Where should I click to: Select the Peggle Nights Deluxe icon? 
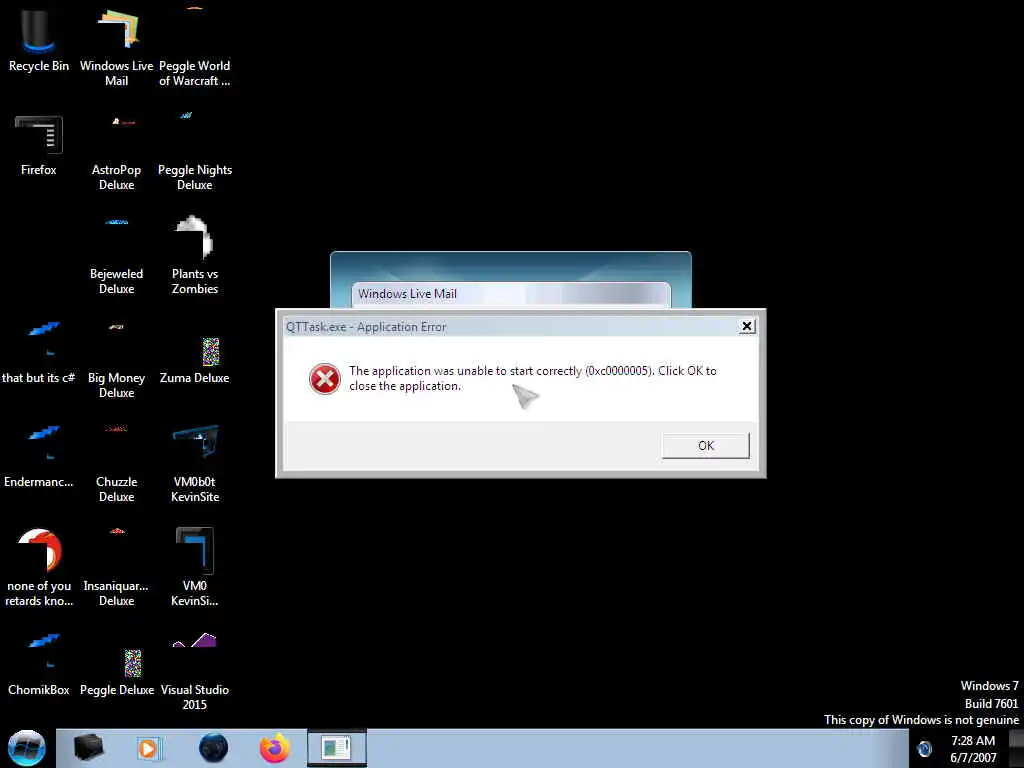click(195, 153)
